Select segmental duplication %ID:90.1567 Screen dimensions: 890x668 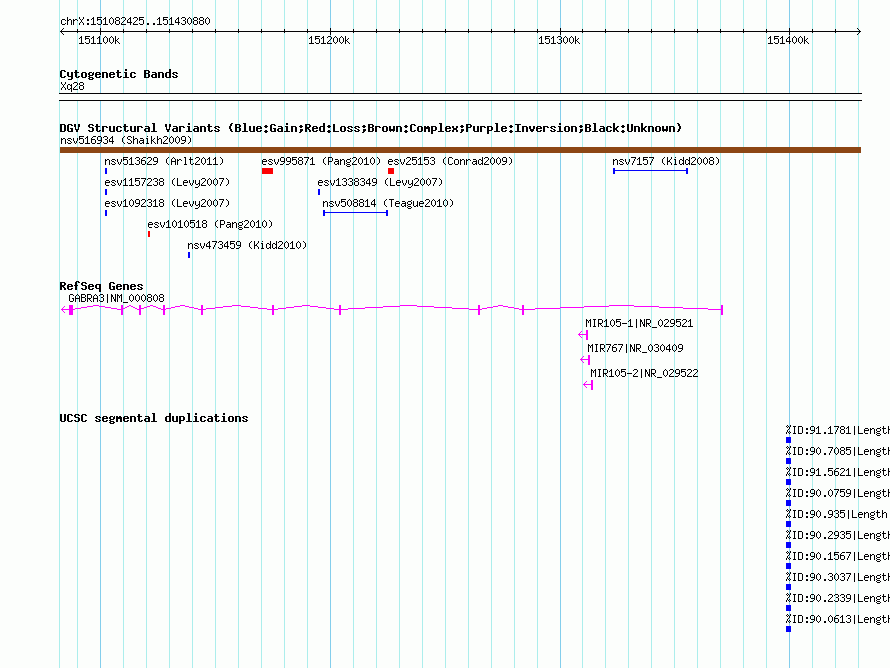[838, 556]
